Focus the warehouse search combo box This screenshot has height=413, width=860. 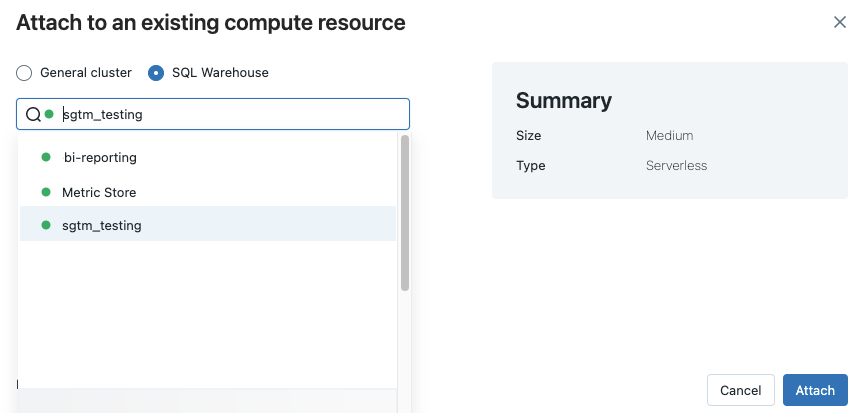(x=230, y=114)
